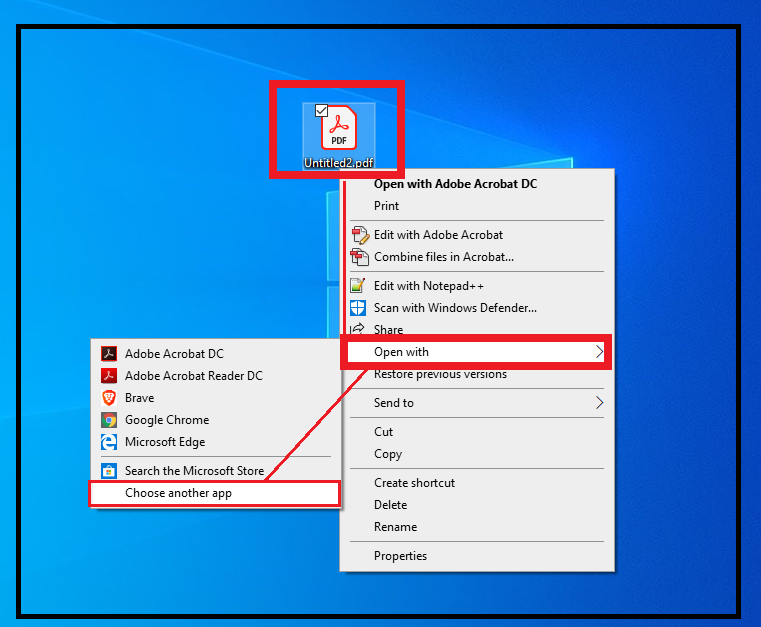Select Rename from the context menu
Screen dimensions: 761x627
click(395, 527)
